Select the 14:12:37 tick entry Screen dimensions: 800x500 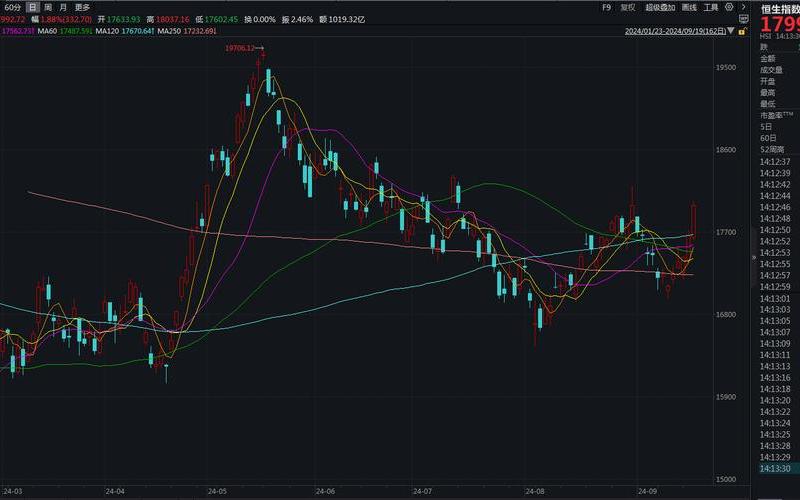(774, 162)
